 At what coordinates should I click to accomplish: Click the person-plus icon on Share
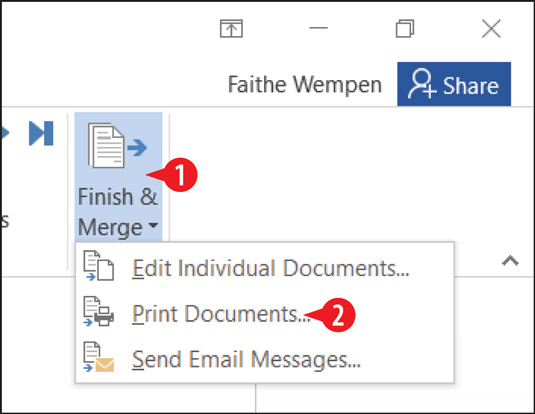click(422, 84)
